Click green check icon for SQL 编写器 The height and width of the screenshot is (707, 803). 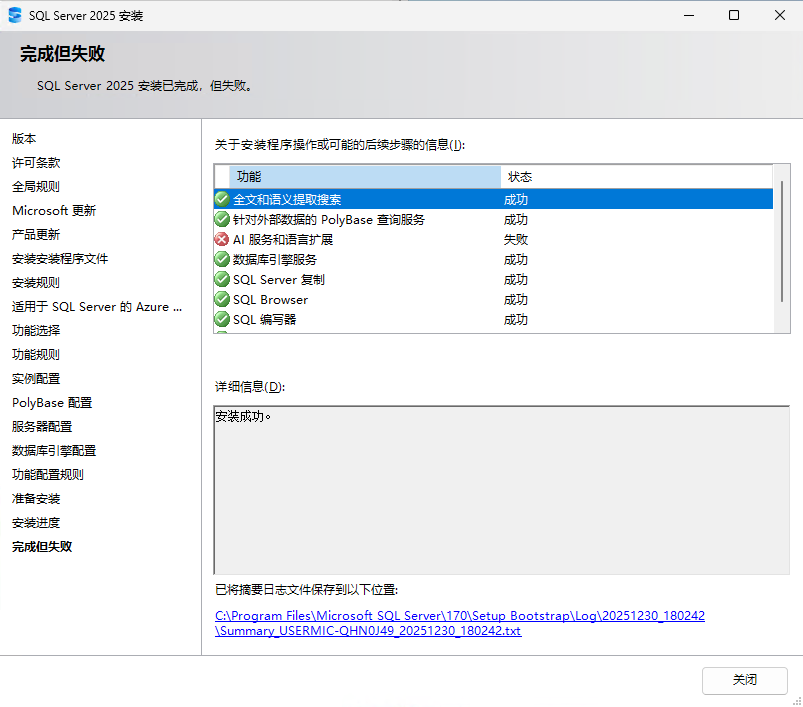[222, 319]
